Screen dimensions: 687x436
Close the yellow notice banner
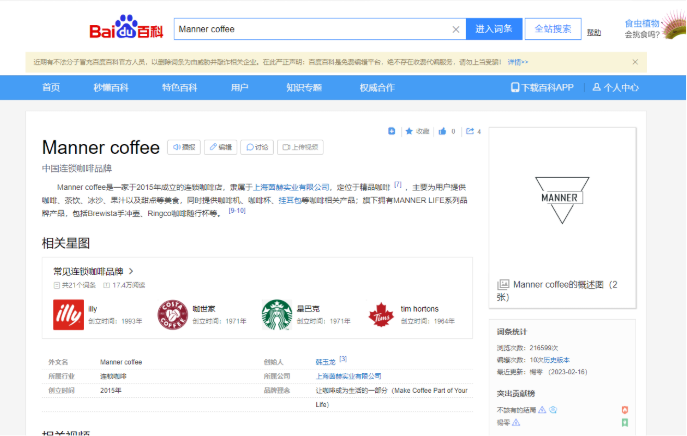(x=635, y=62)
